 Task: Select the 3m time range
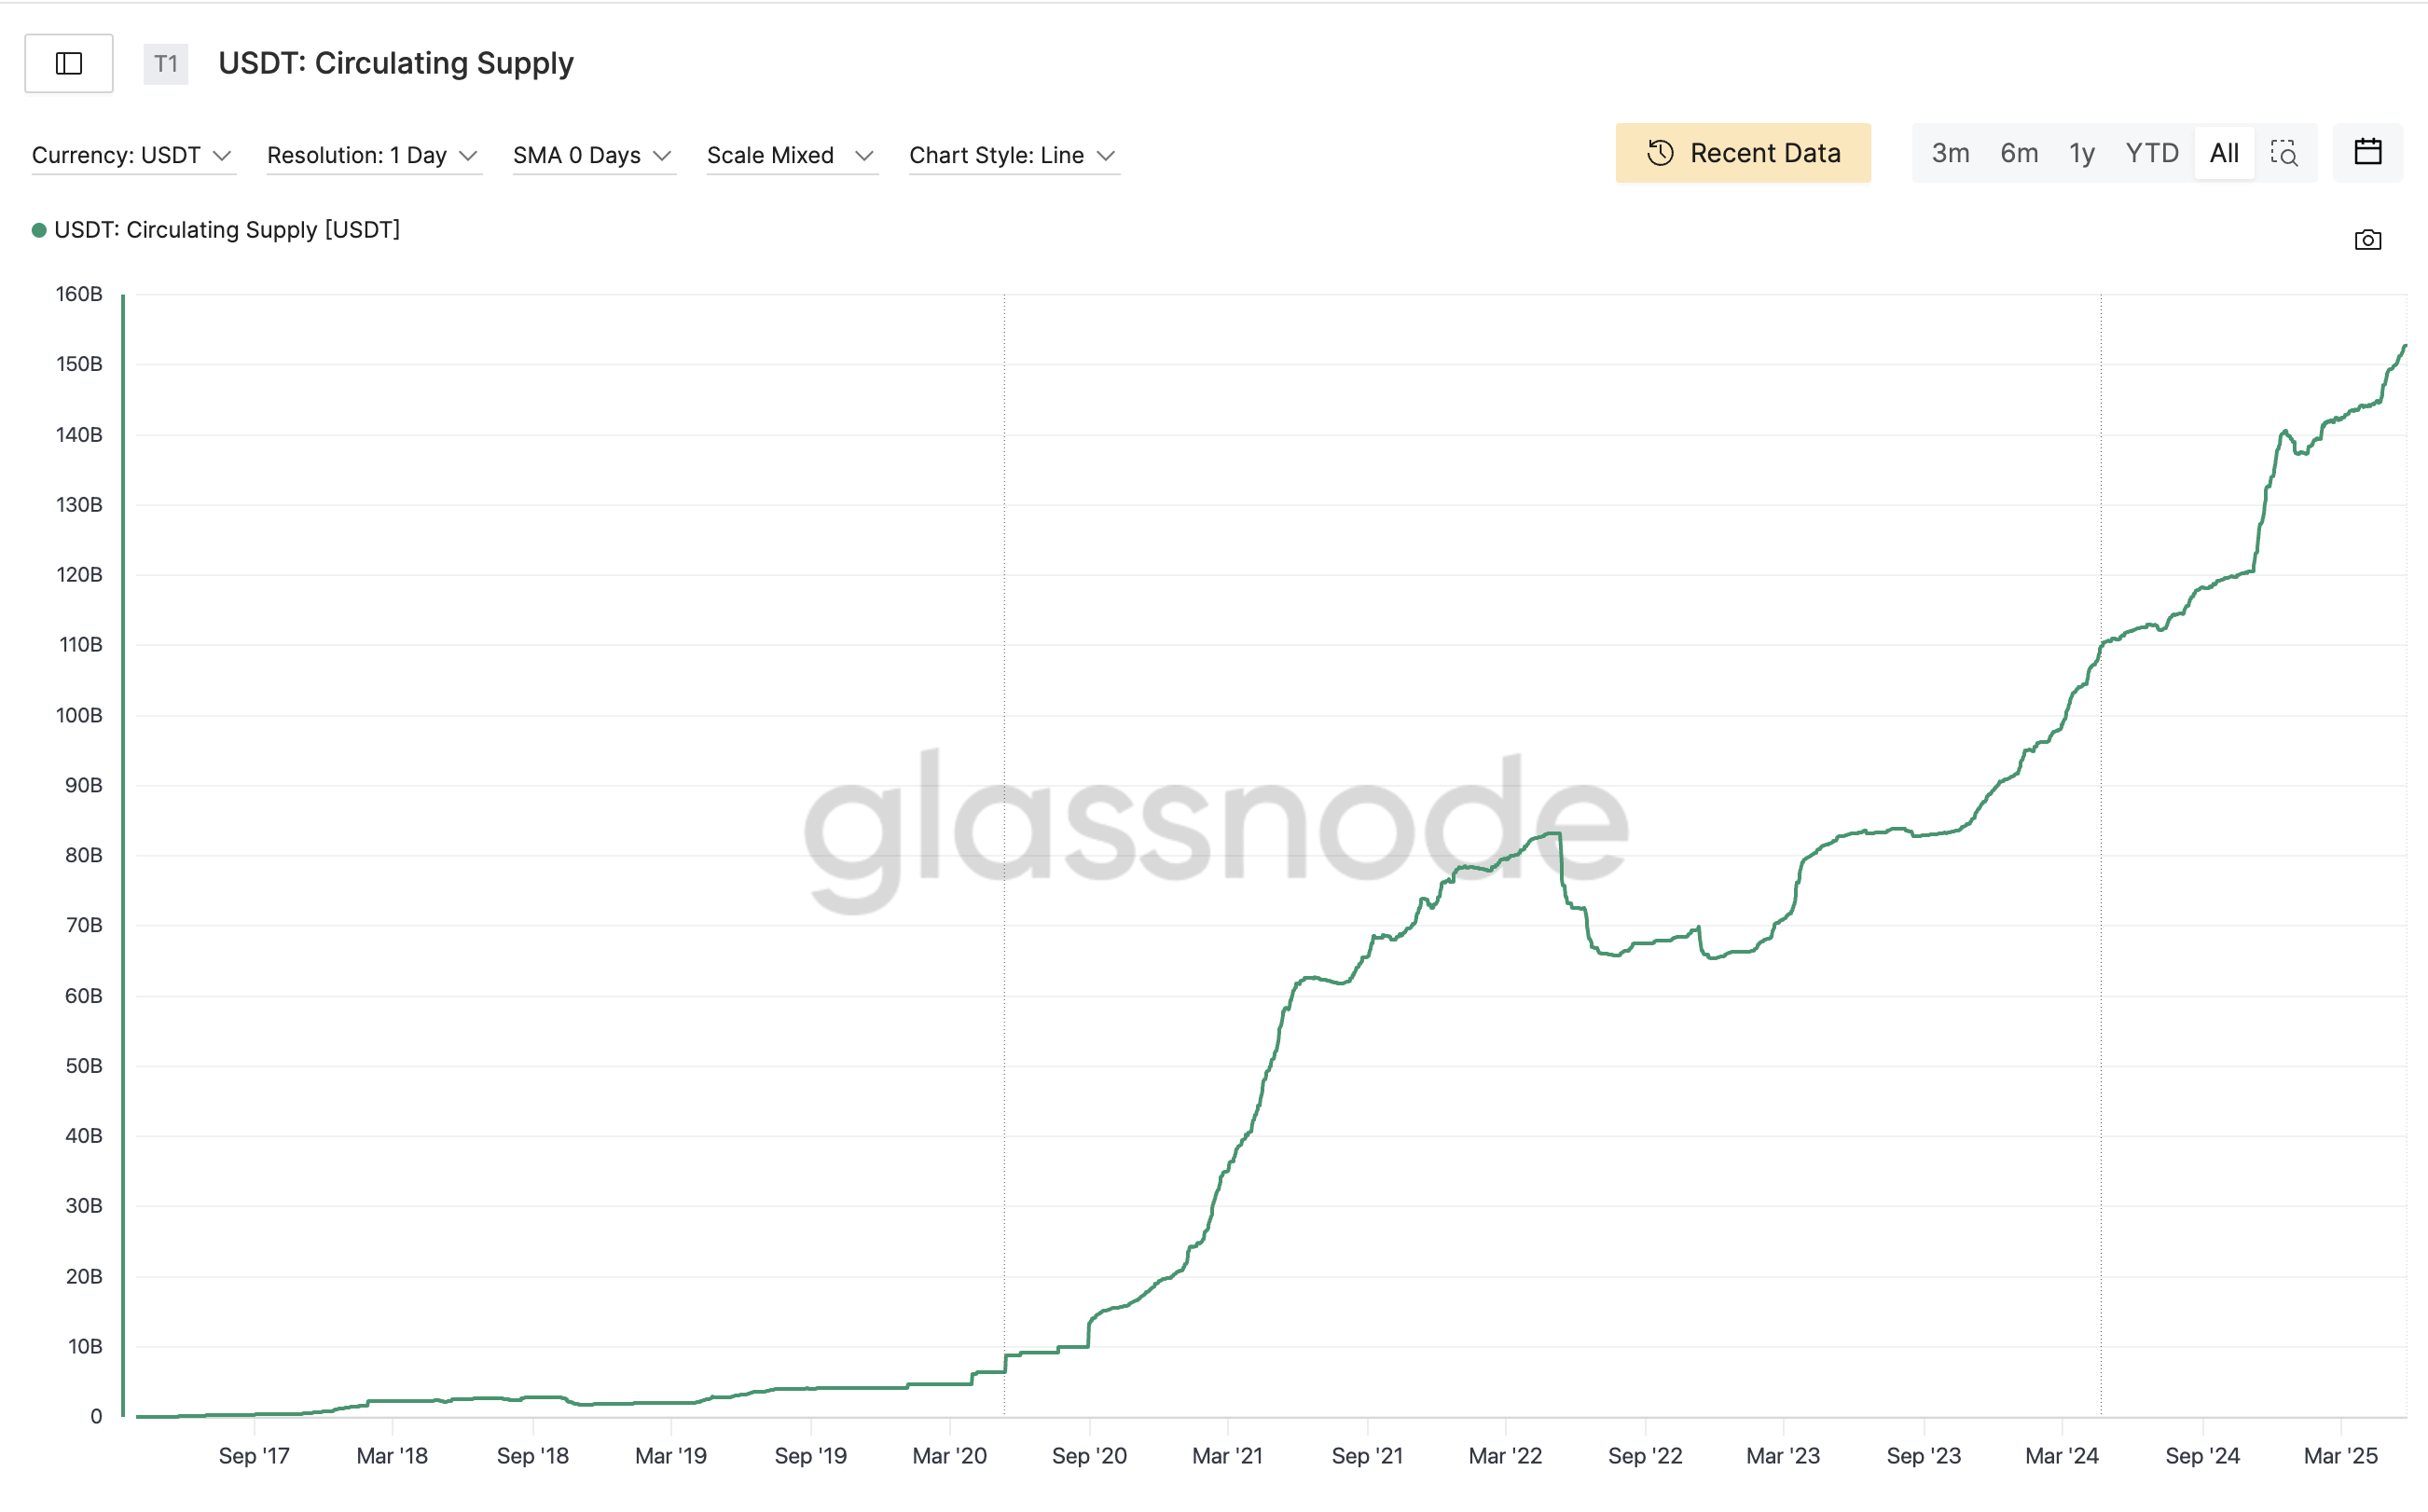(1950, 153)
